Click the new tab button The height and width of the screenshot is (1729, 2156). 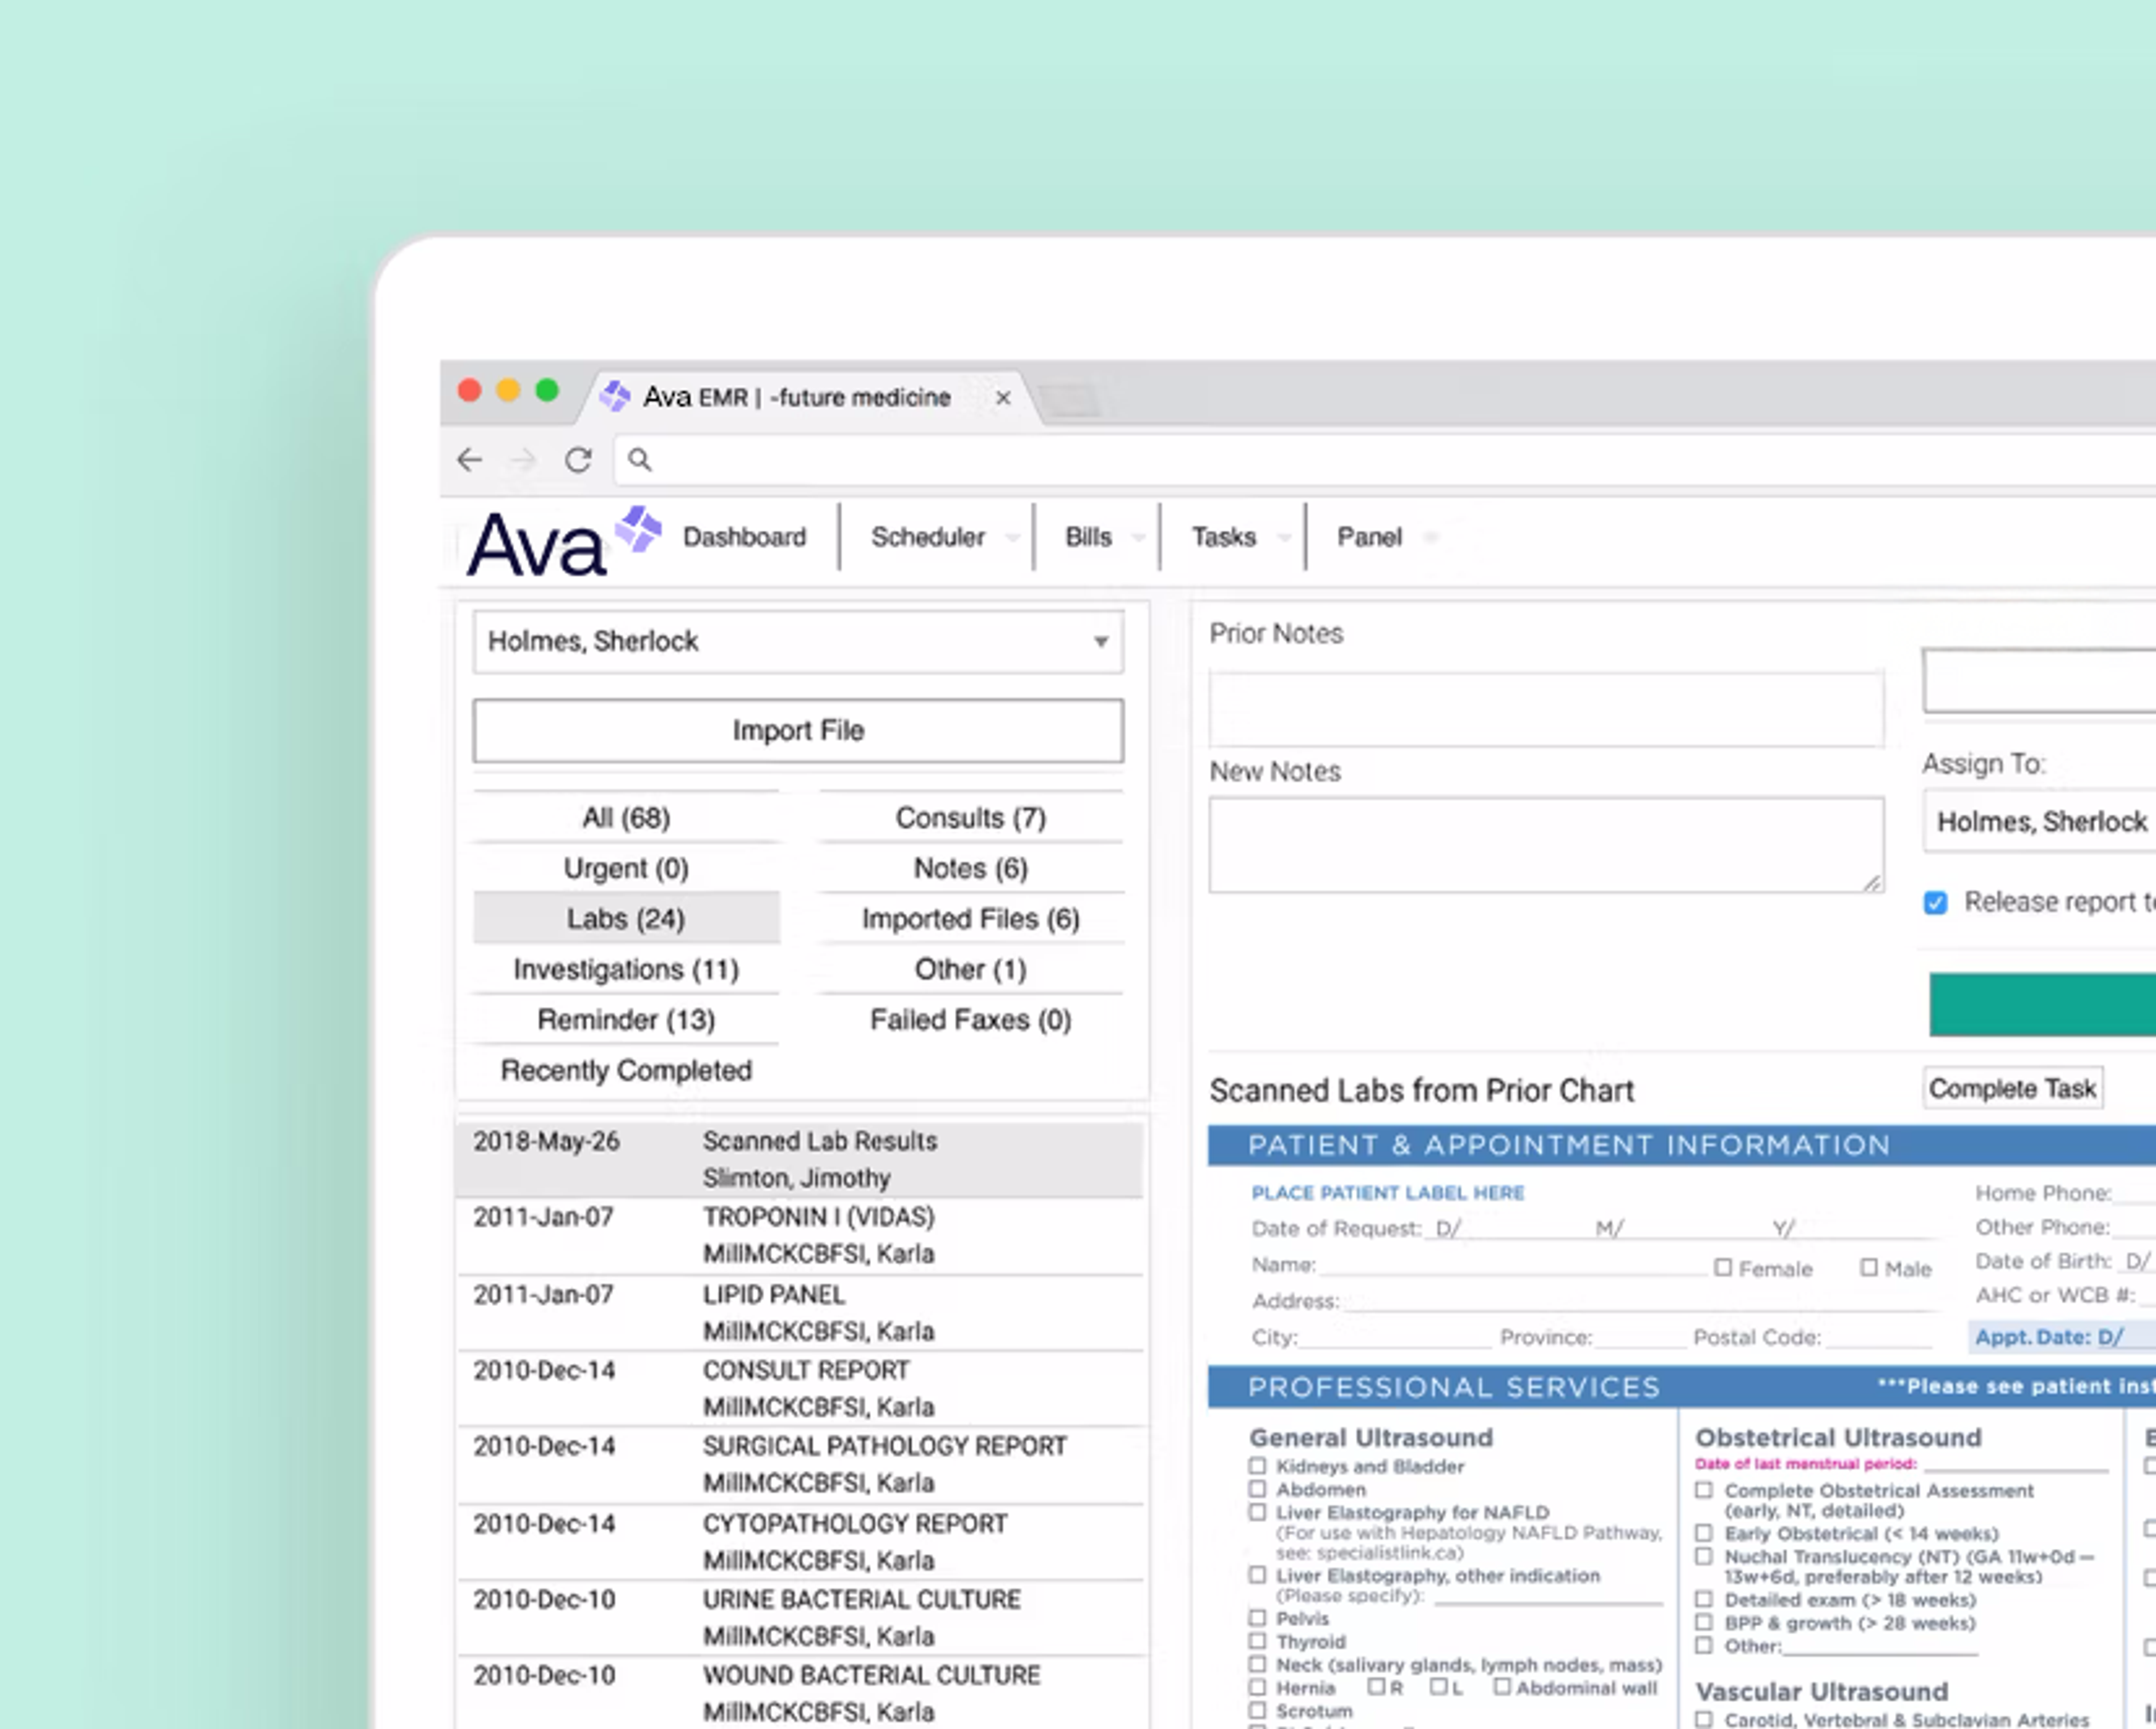1070,401
